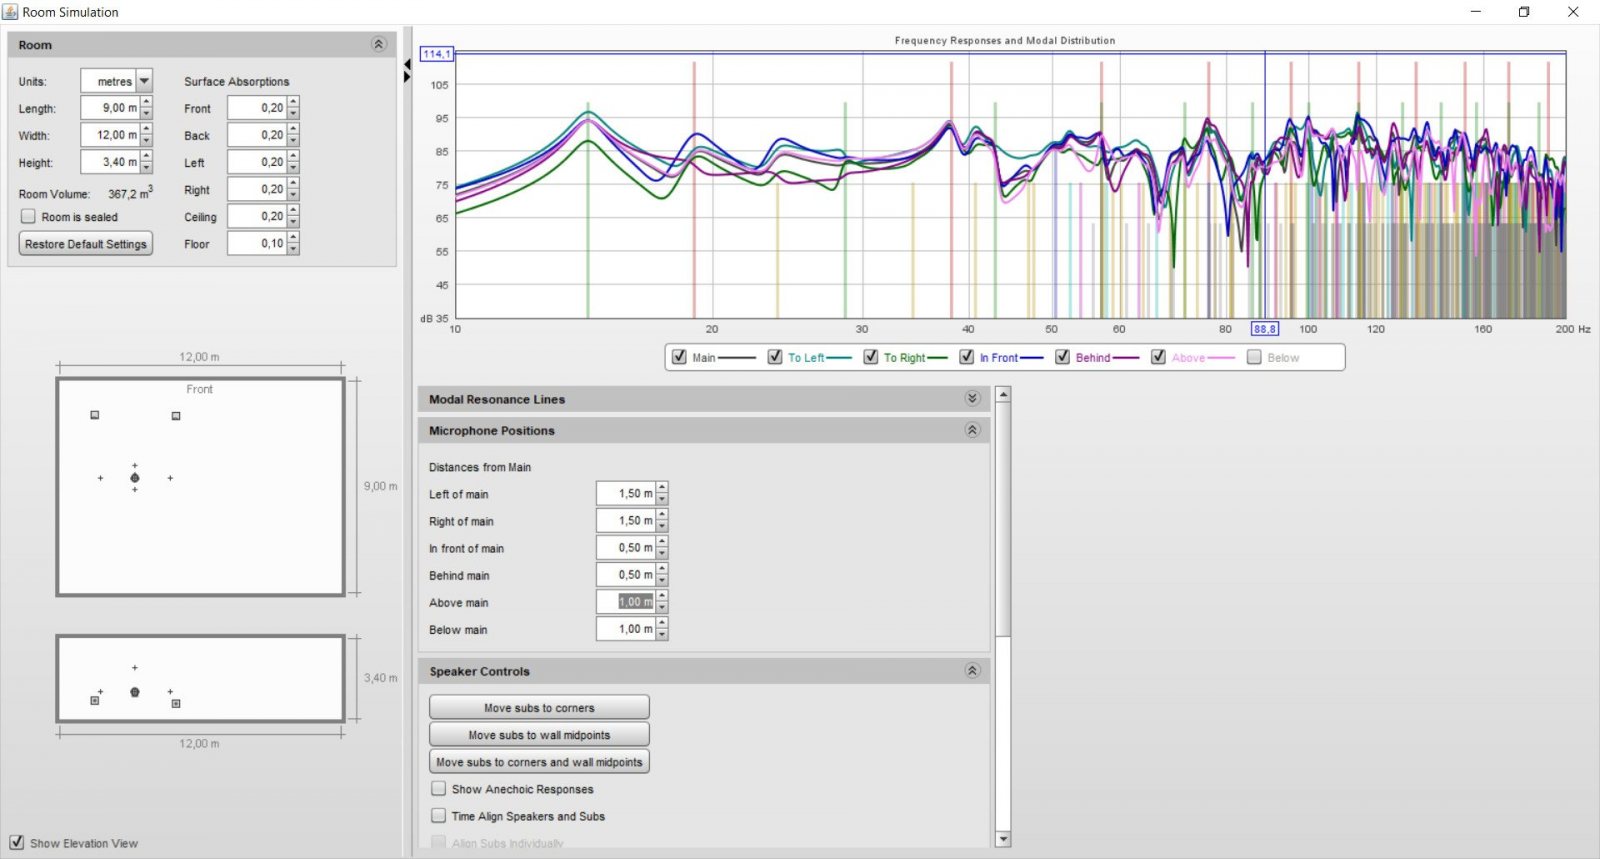Enable Show Anechoic Responses checkbox
This screenshot has width=1600, height=859.
pos(438,788)
